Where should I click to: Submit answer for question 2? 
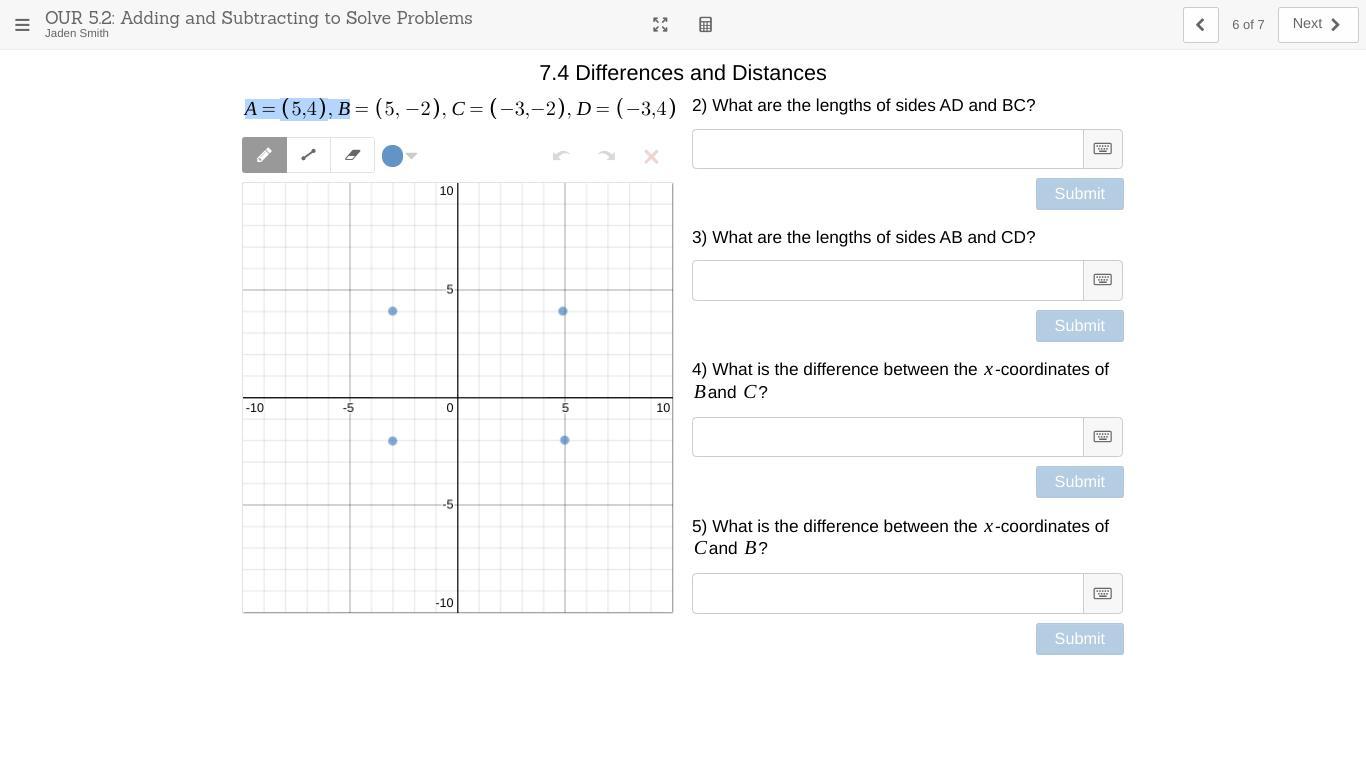1079,194
